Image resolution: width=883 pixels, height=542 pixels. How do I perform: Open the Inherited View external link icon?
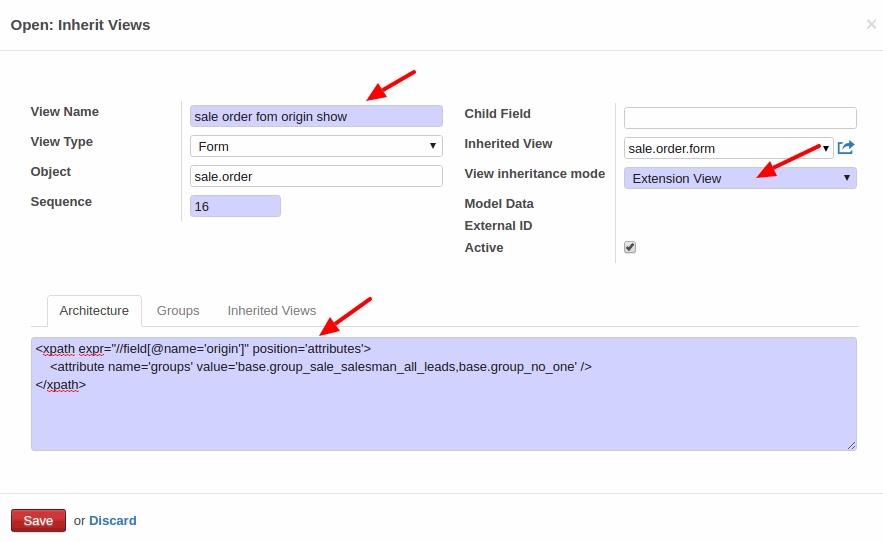point(846,148)
